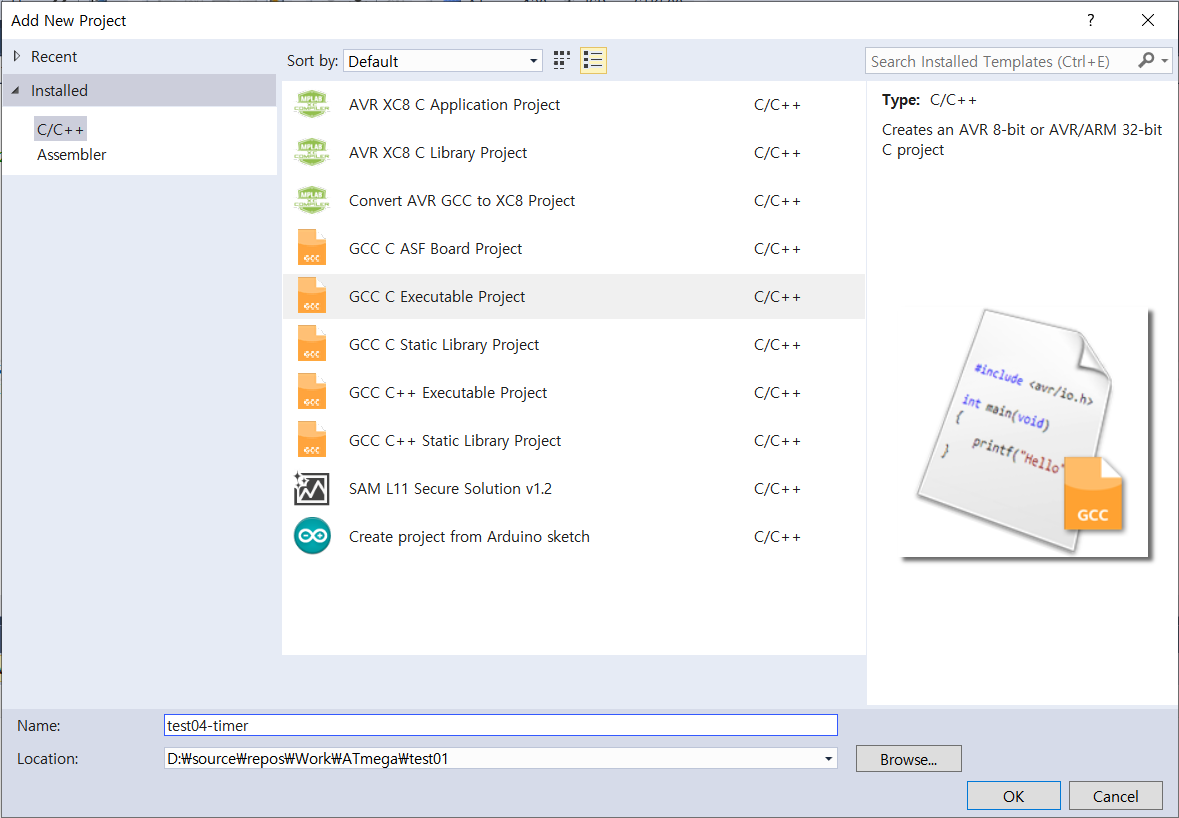Click the GCC C++ Executable Project icon
This screenshot has width=1179, height=818.
pos(312,392)
